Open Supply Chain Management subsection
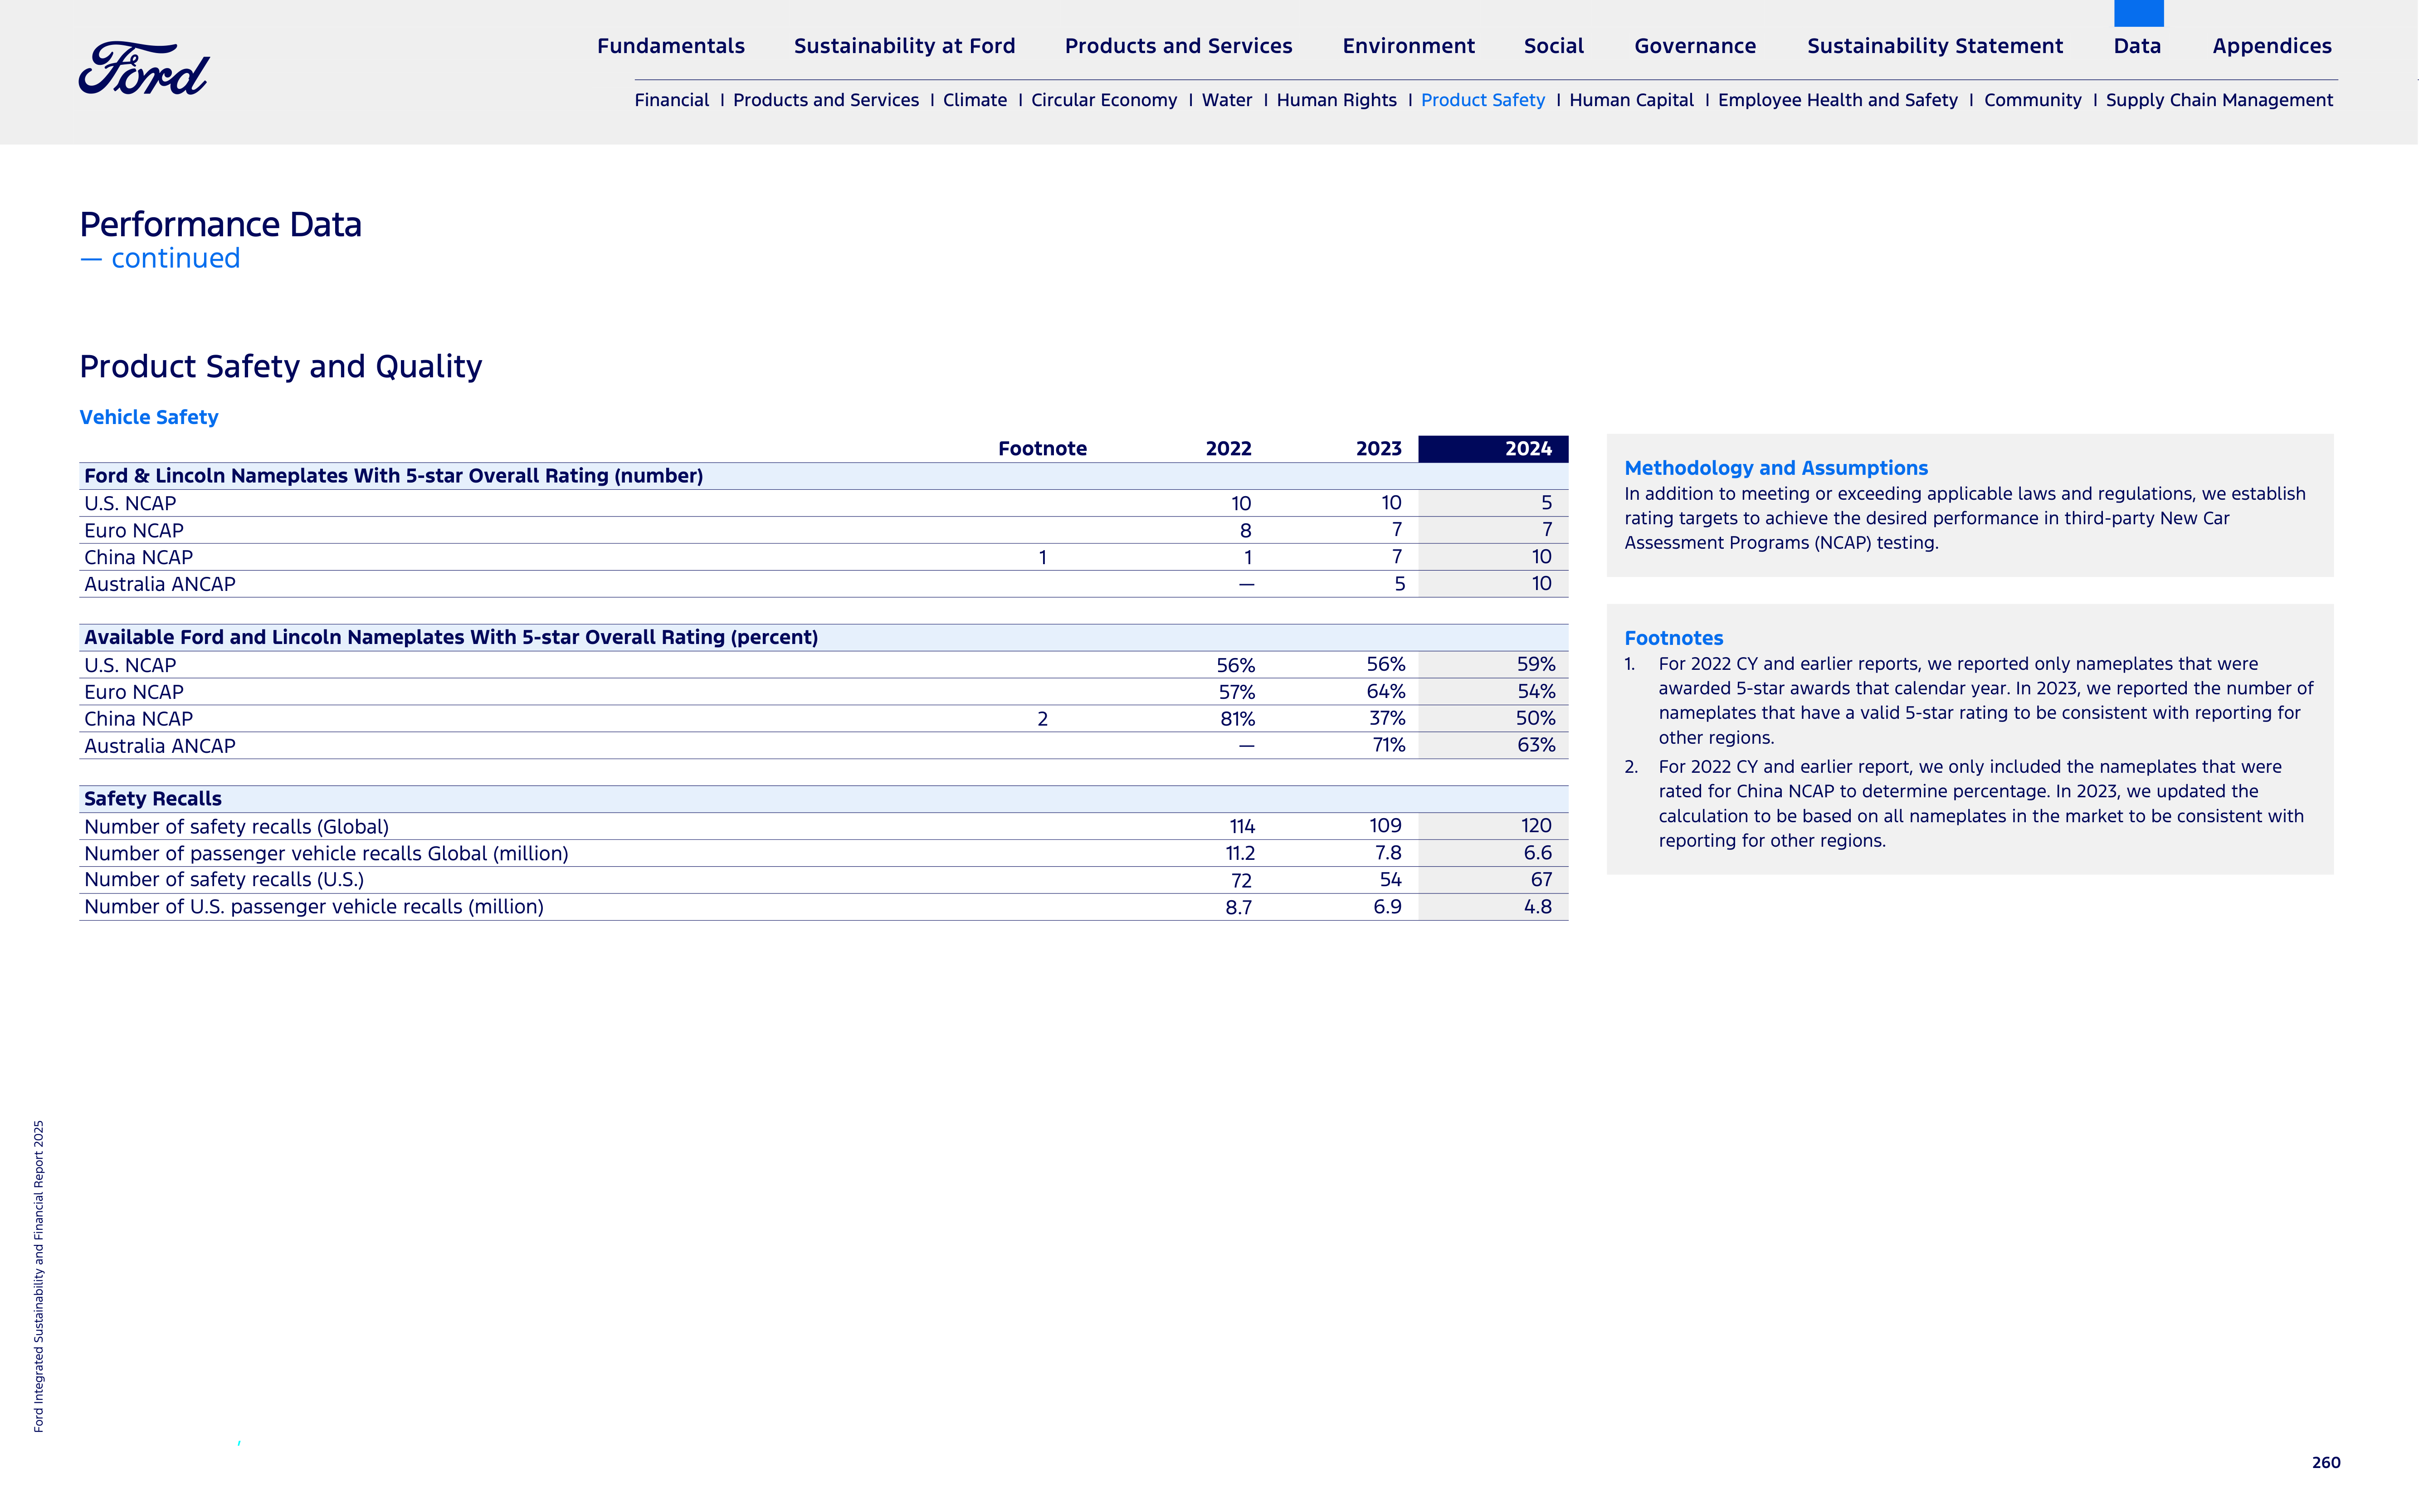 tap(2219, 100)
